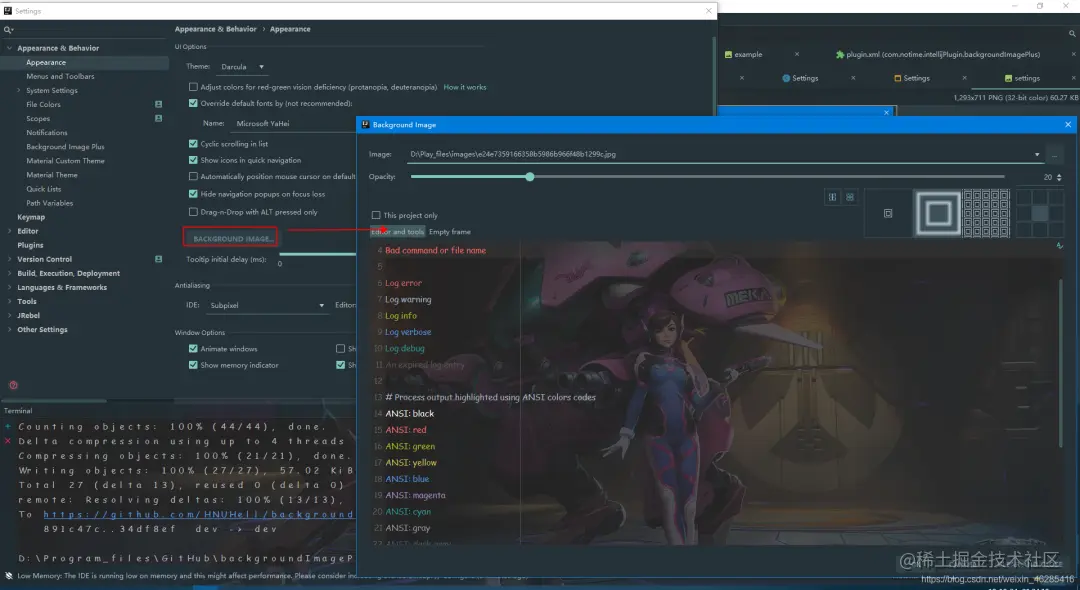Close the Settings window
1080x590 pixels.
point(708,11)
